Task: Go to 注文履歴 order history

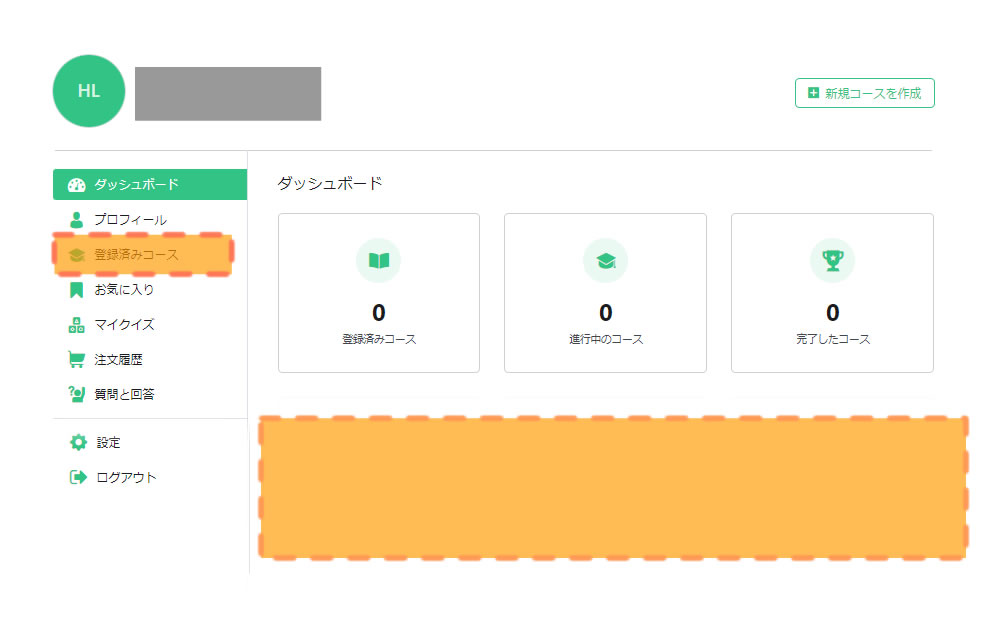Action: [x=118, y=359]
